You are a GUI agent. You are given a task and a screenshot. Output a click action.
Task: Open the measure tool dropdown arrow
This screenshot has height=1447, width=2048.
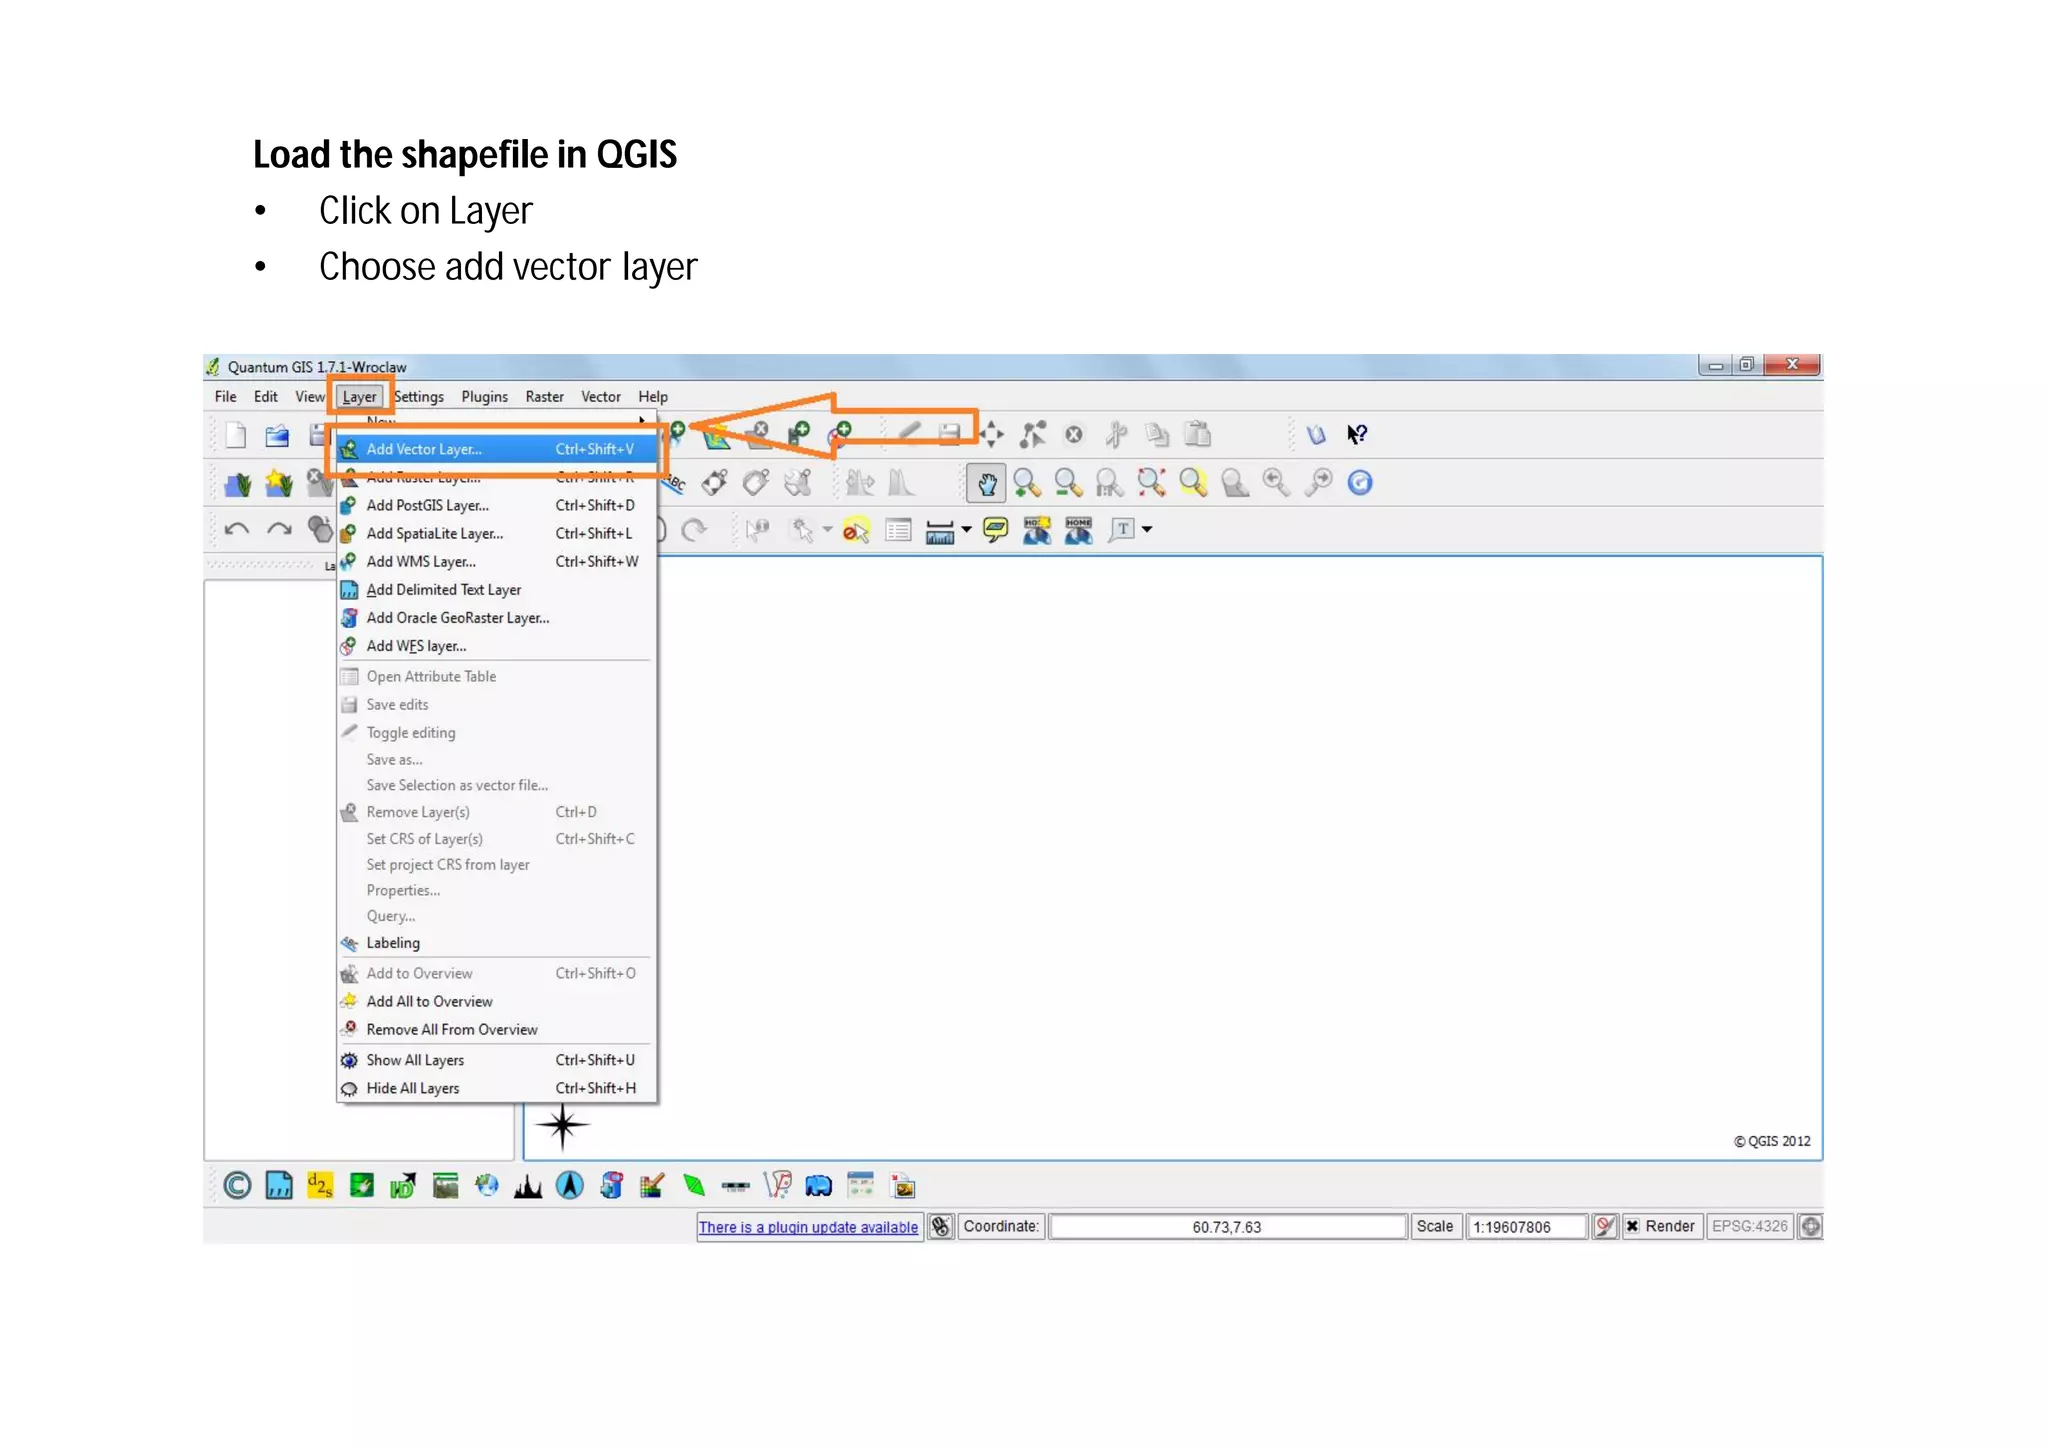click(966, 530)
